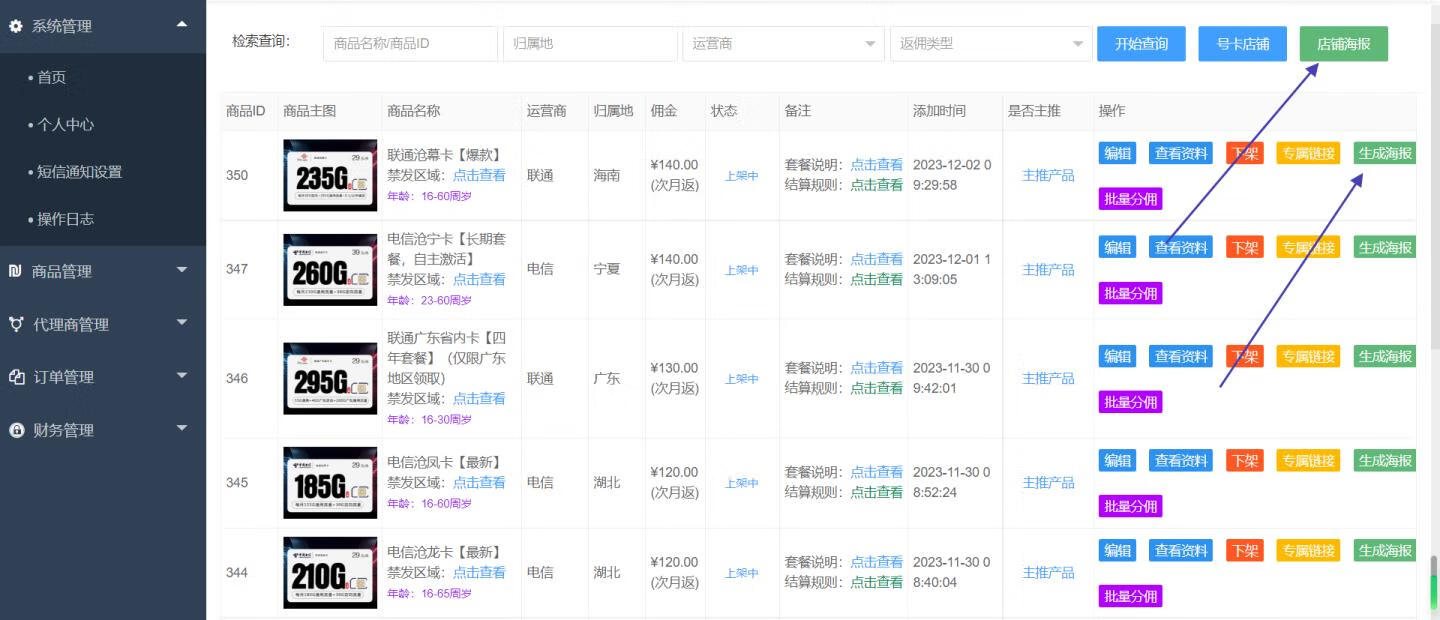The height and width of the screenshot is (620, 1440).
Task: Click the 商品管理 sidebar icon
Action: 16,271
